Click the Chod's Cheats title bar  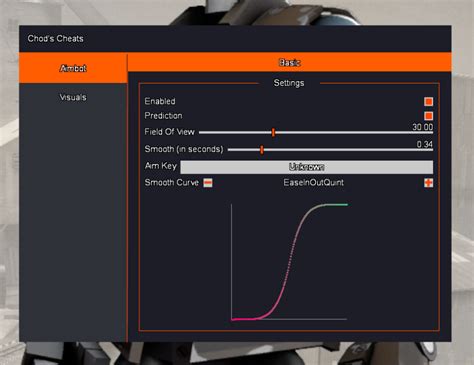click(x=235, y=39)
